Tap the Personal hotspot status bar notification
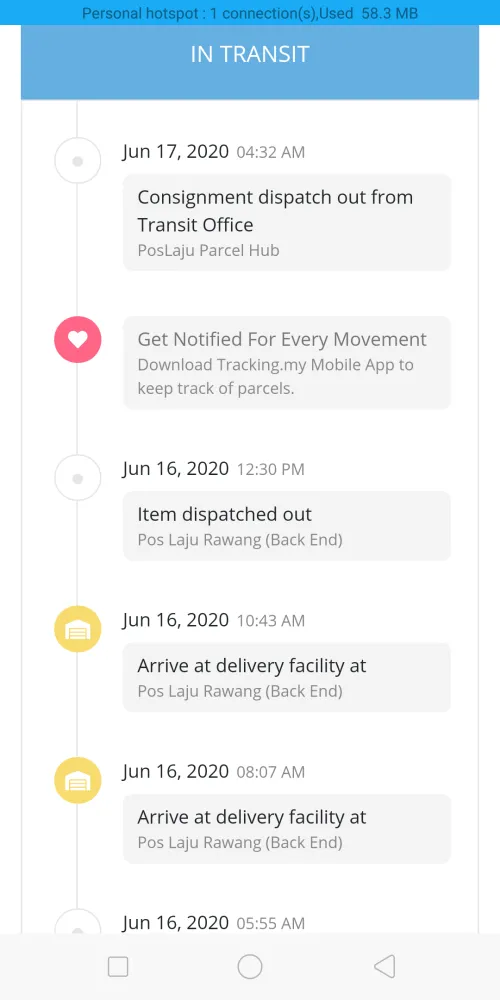This screenshot has width=500, height=1000. tap(250, 13)
